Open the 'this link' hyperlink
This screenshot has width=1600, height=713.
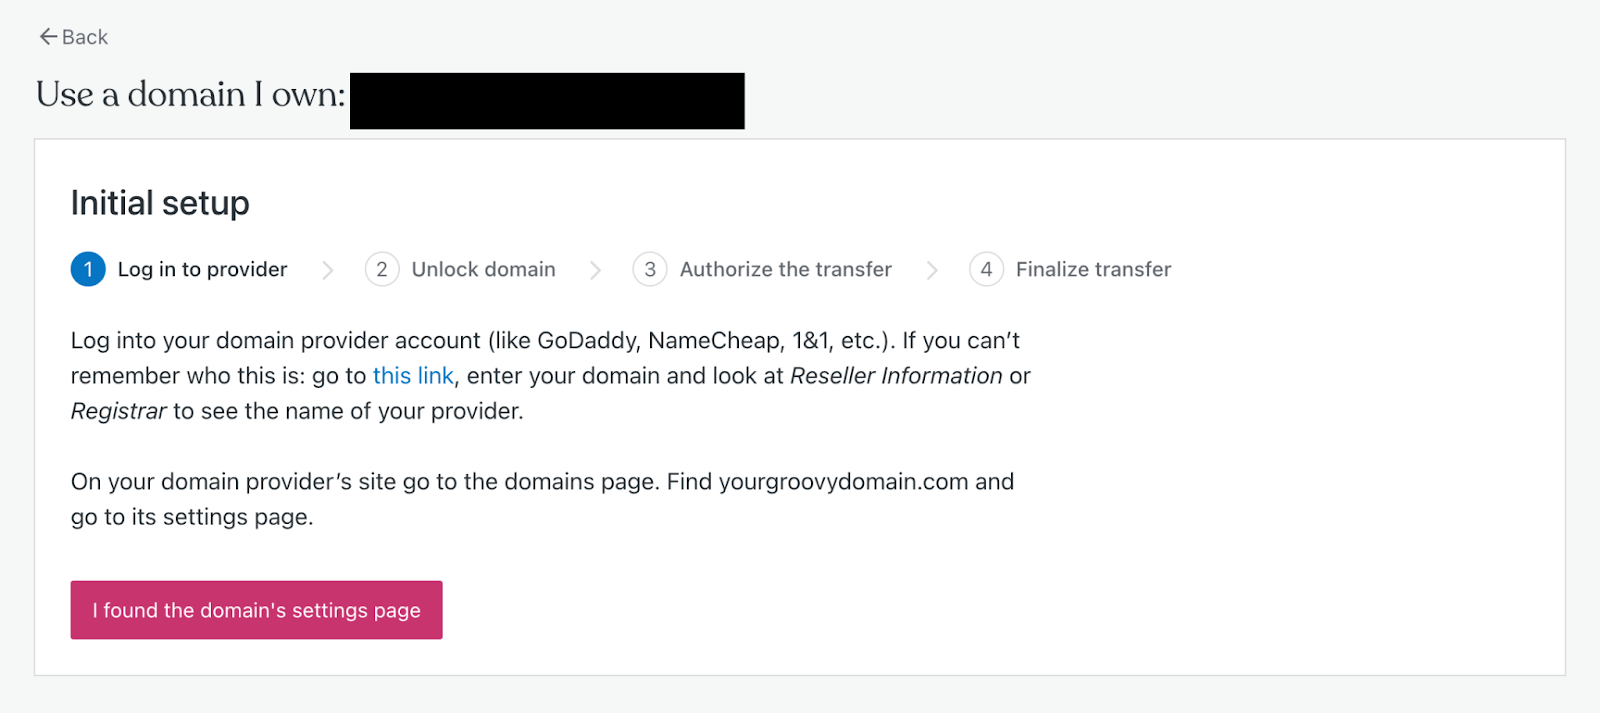pyautogui.click(x=413, y=376)
